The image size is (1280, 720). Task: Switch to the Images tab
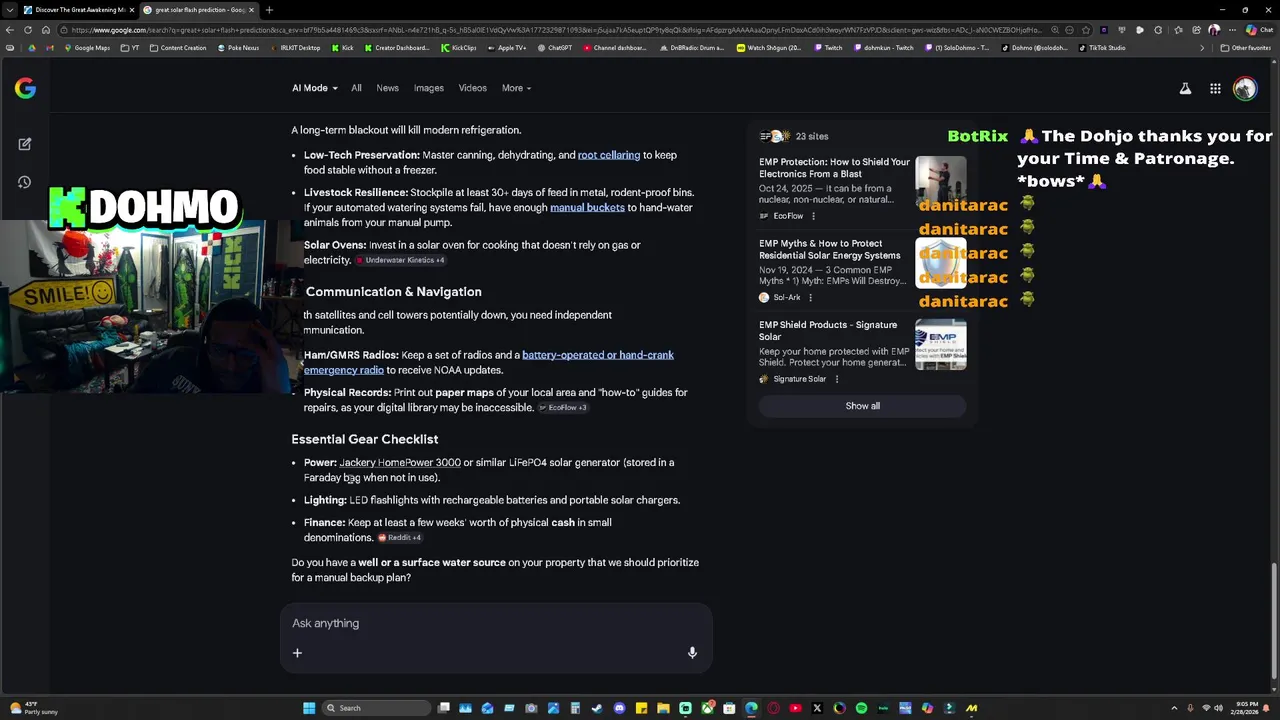(x=429, y=88)
